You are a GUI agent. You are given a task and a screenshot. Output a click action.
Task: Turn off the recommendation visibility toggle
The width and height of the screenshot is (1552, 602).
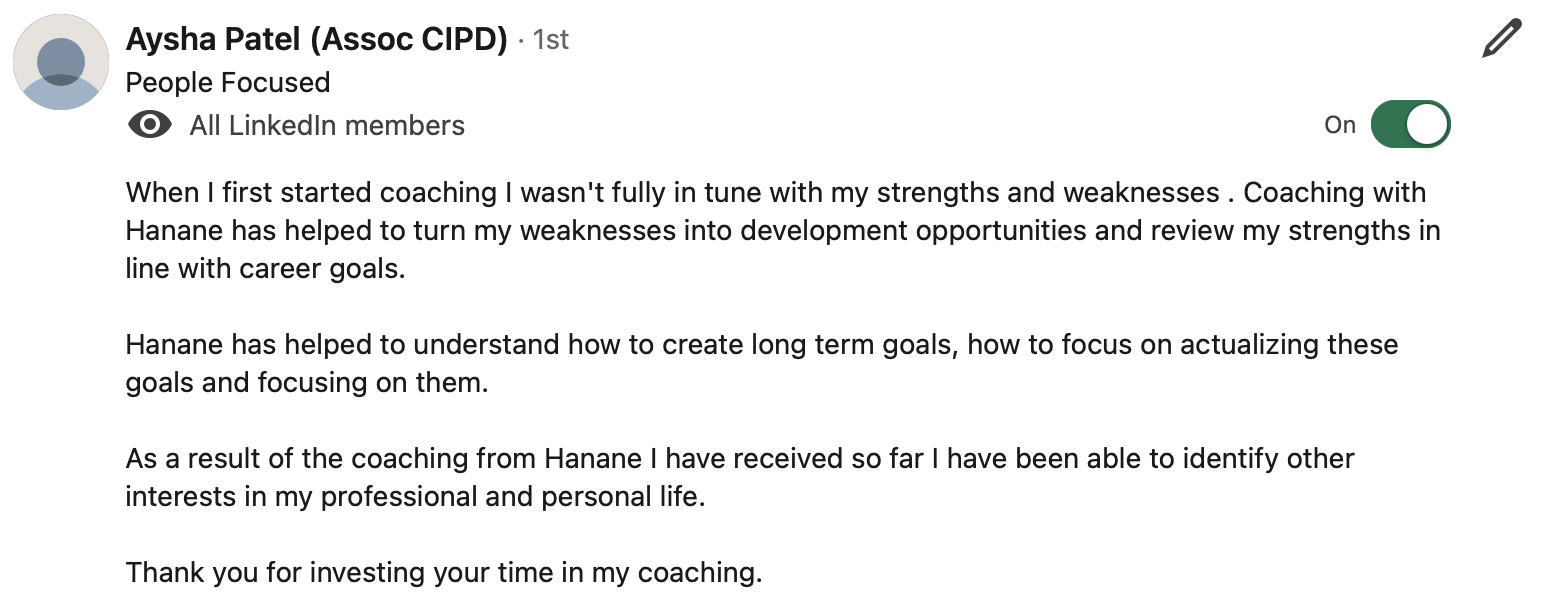(x=1410, y=125)
